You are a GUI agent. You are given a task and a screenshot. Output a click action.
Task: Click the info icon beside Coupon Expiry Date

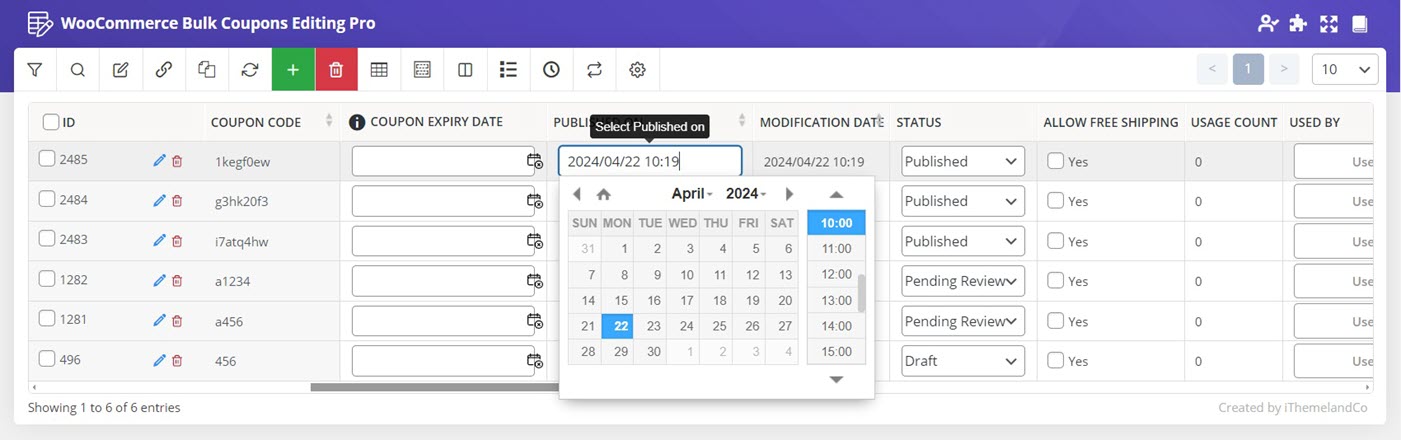pos(357,122)
